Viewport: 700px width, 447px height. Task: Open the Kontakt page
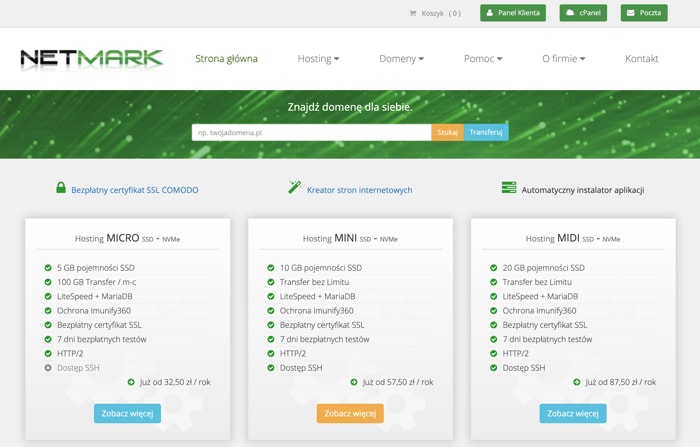pyautogui.click(x=642, y=59)
